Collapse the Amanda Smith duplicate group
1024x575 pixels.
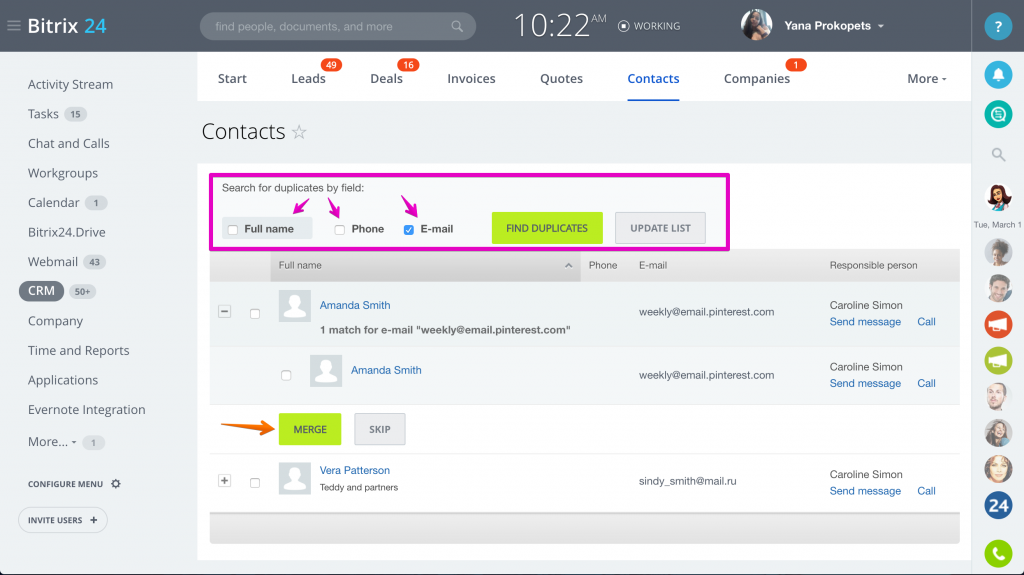224,311
